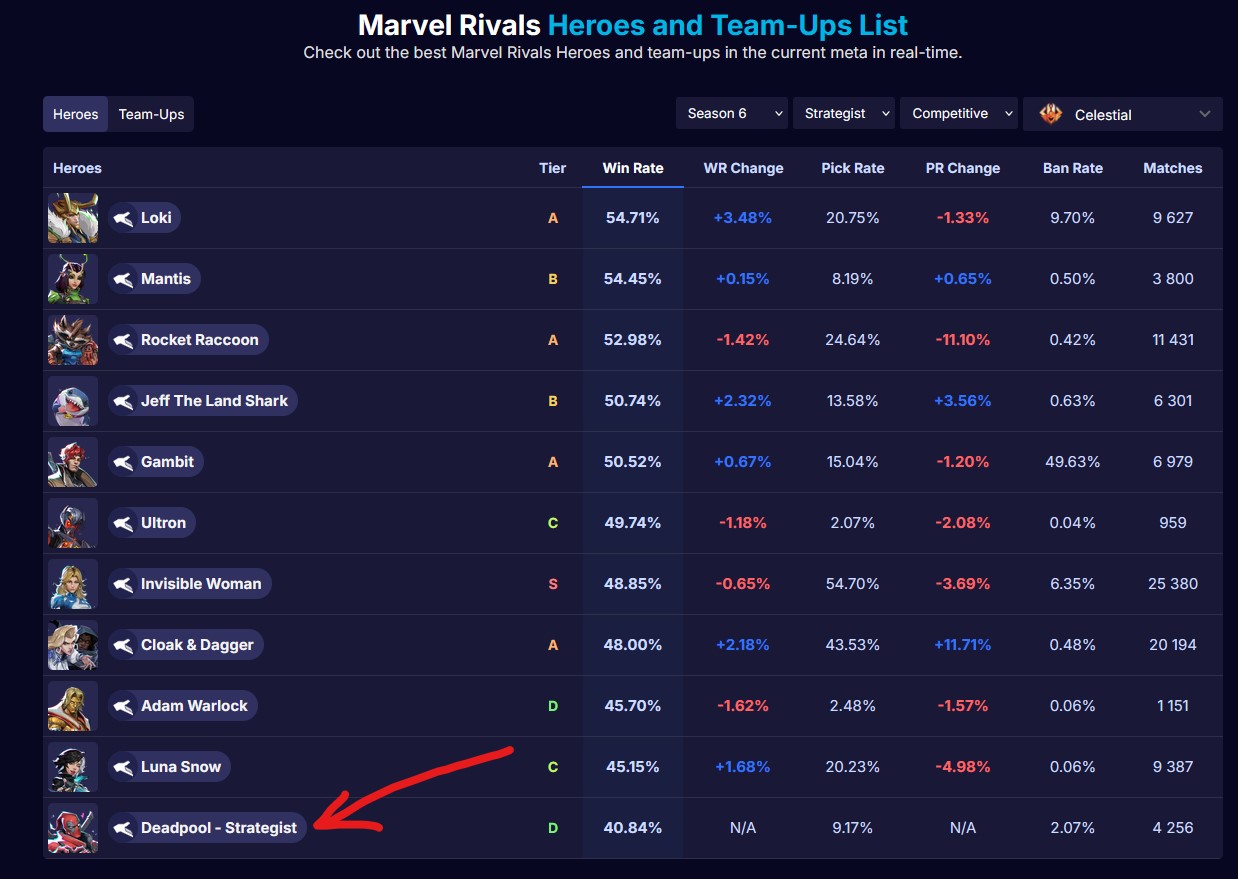Click Invisible Woman's 54.70% pick rate
The width and height of the screenshot is (1238, 879).
pyautogui.click(x=853, y=584)
